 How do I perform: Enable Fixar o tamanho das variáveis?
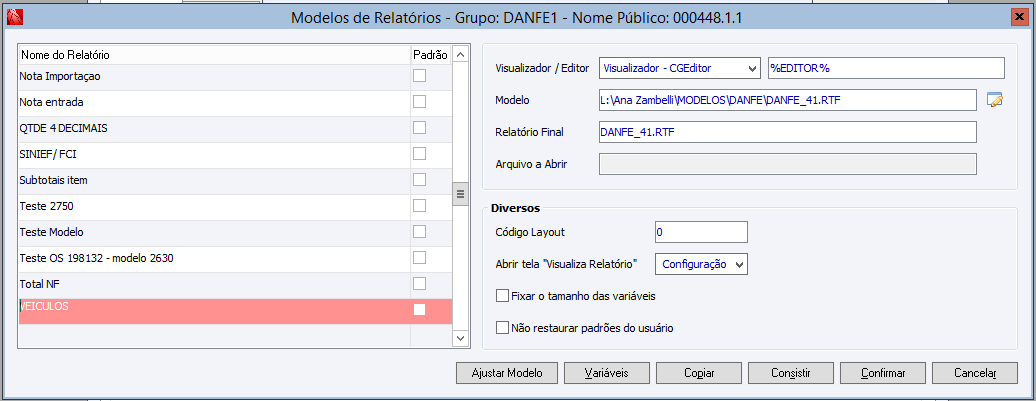pos(503,296)
